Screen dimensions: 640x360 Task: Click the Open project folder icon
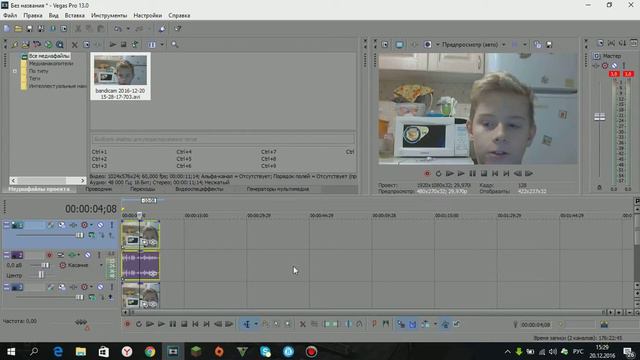pyautogui.click(x=18, y=29)
